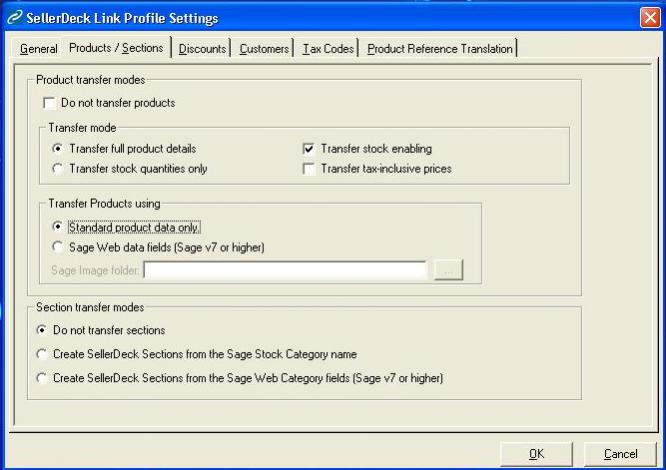Select Do not transfer sections
The image size is (666, 470).
click(x=41, y=331)
